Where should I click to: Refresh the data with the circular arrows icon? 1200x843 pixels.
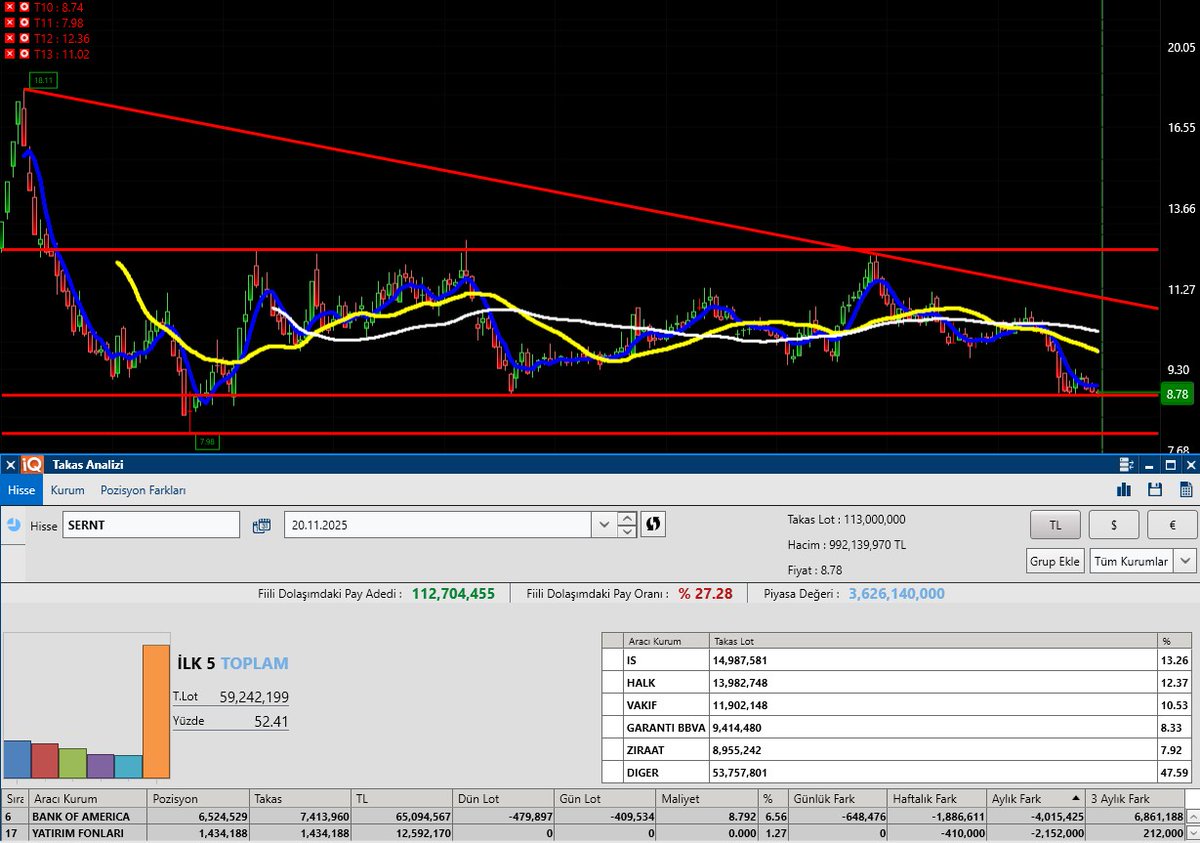(x=653, y=524)
